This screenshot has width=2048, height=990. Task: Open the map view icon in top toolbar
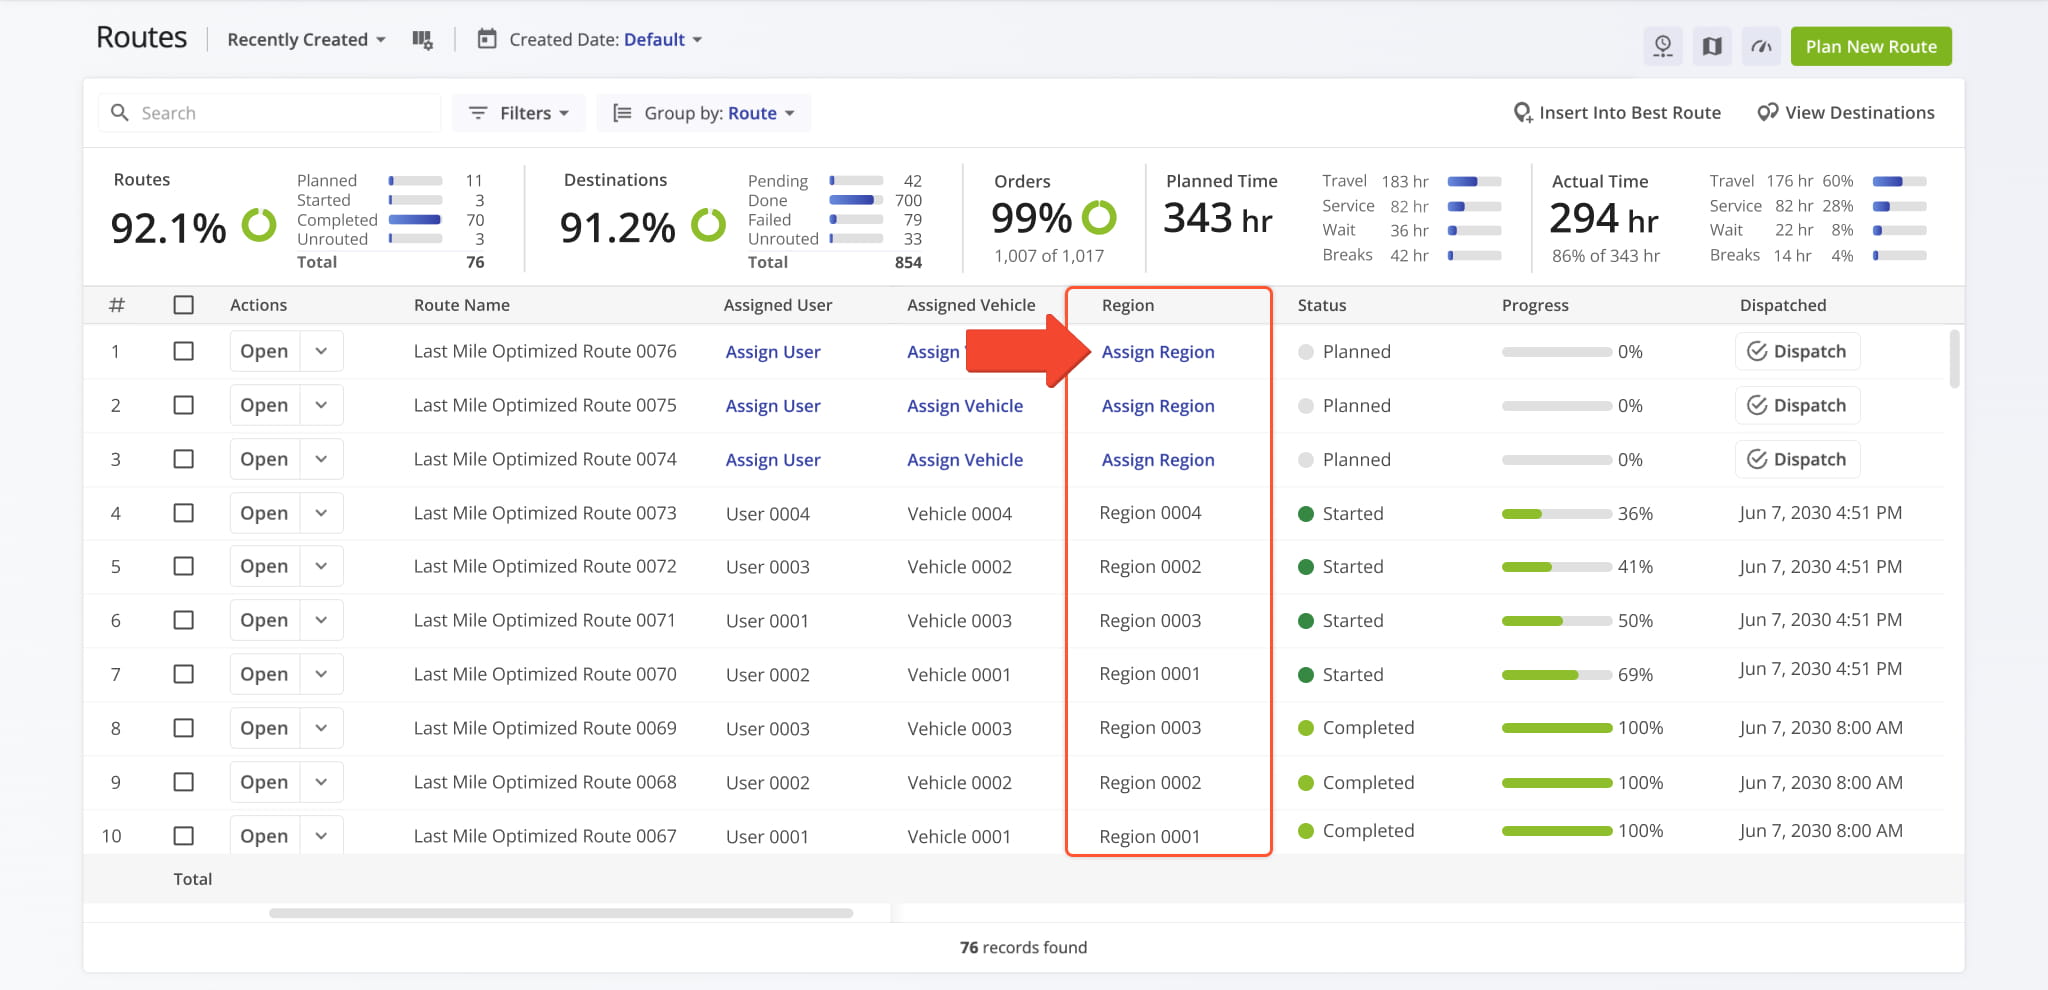pyautogui.click(x=1712, y=46)
